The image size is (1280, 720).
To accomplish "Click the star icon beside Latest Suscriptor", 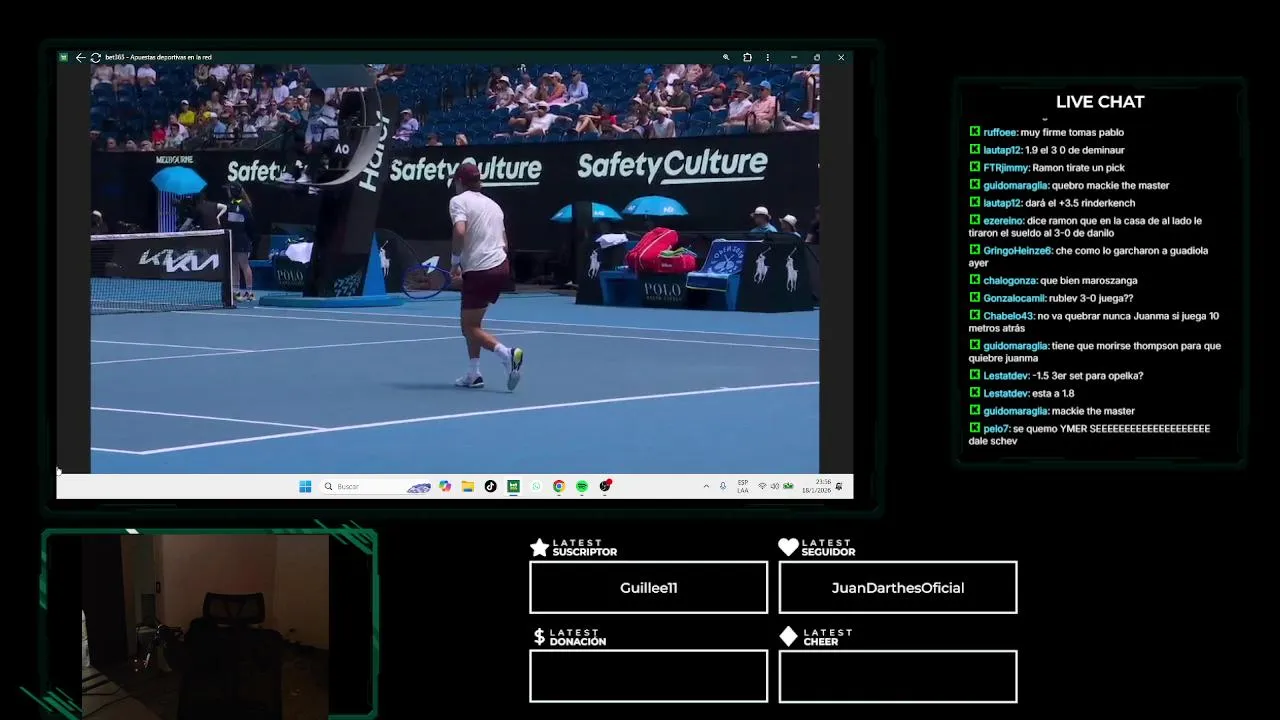I will click(539, 547).
